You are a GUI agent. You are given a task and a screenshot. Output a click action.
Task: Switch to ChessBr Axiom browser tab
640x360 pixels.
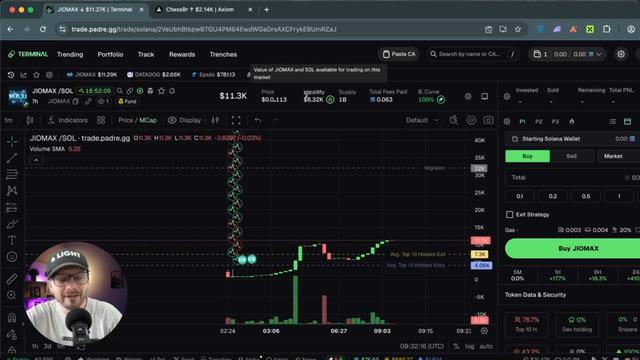pos(200,9)
